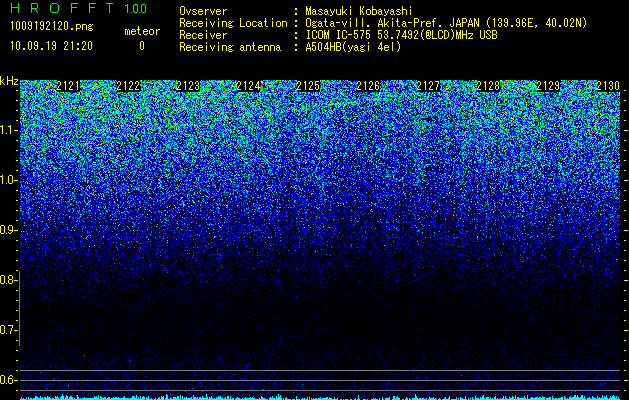
Task: Click the 0.7 frequency axis label
Action: 8,330
